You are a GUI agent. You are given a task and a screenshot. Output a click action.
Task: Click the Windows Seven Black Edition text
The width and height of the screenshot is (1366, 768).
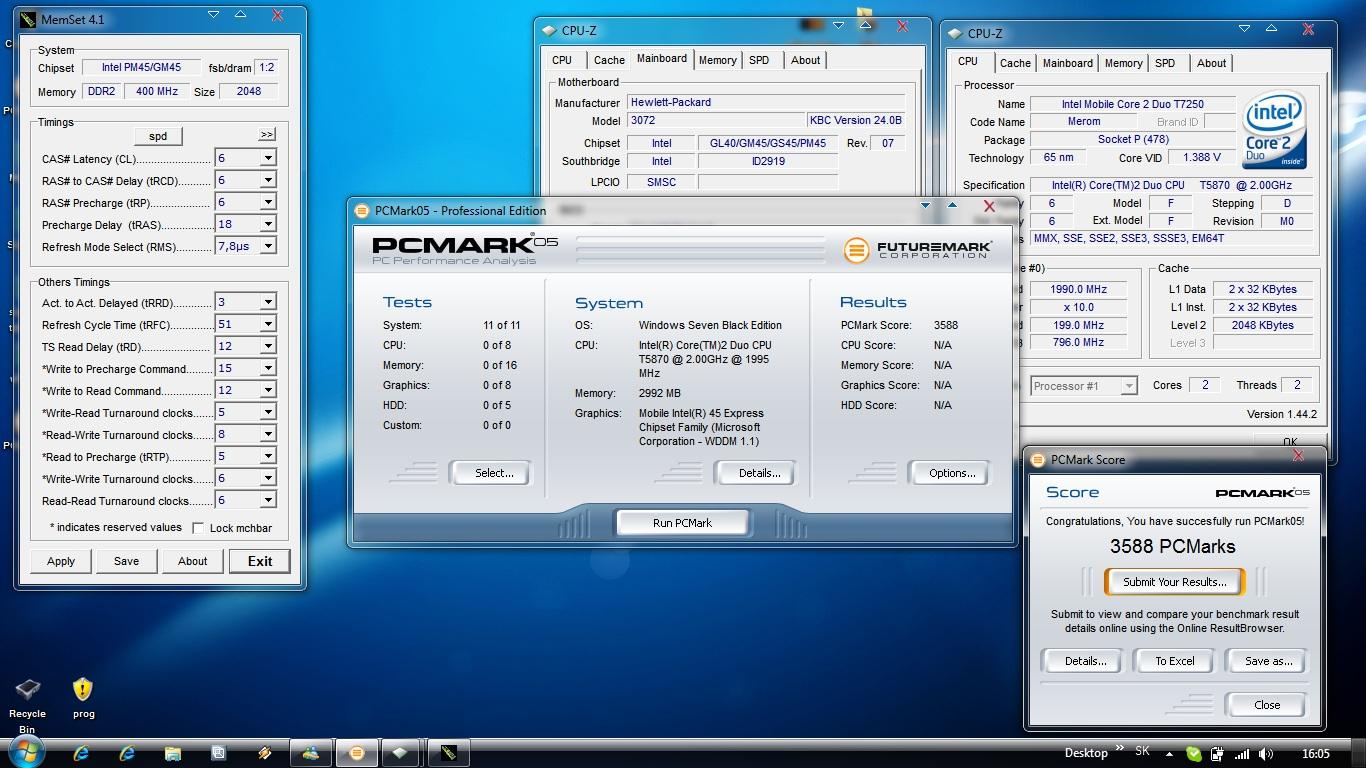(710, 325)
